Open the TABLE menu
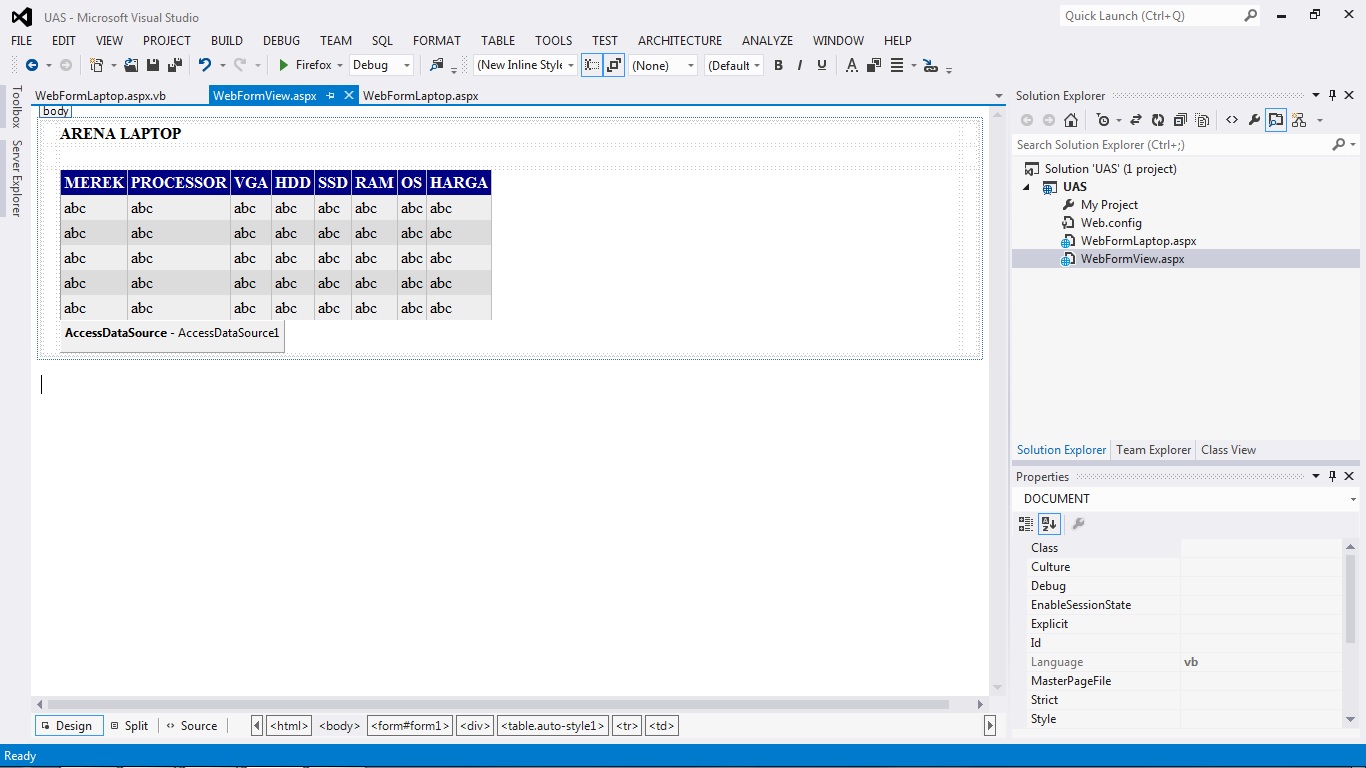 497,40
